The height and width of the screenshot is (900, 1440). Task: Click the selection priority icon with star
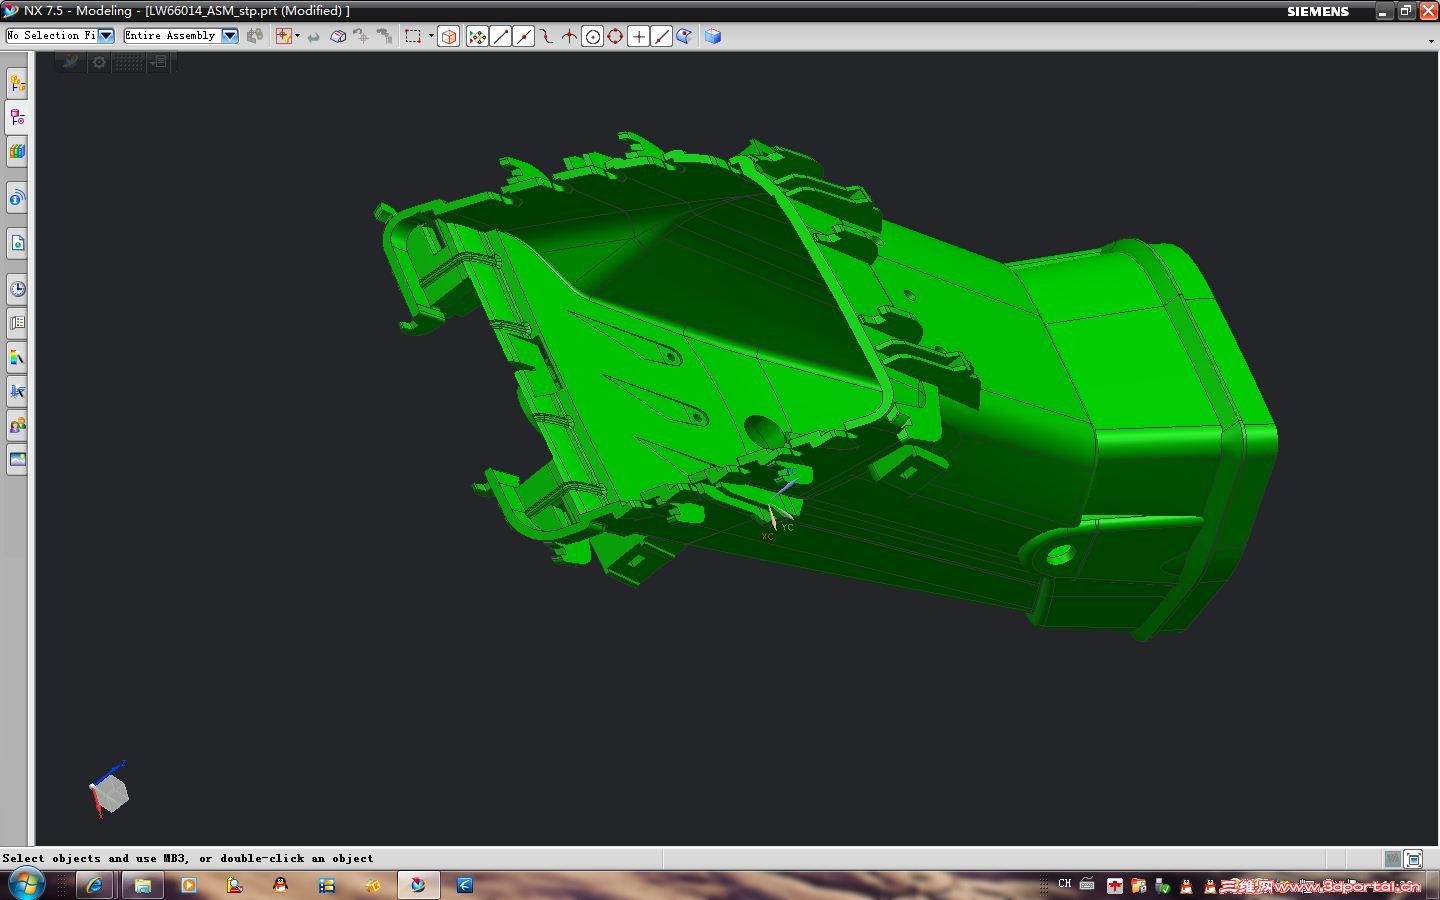coord(283,36)
